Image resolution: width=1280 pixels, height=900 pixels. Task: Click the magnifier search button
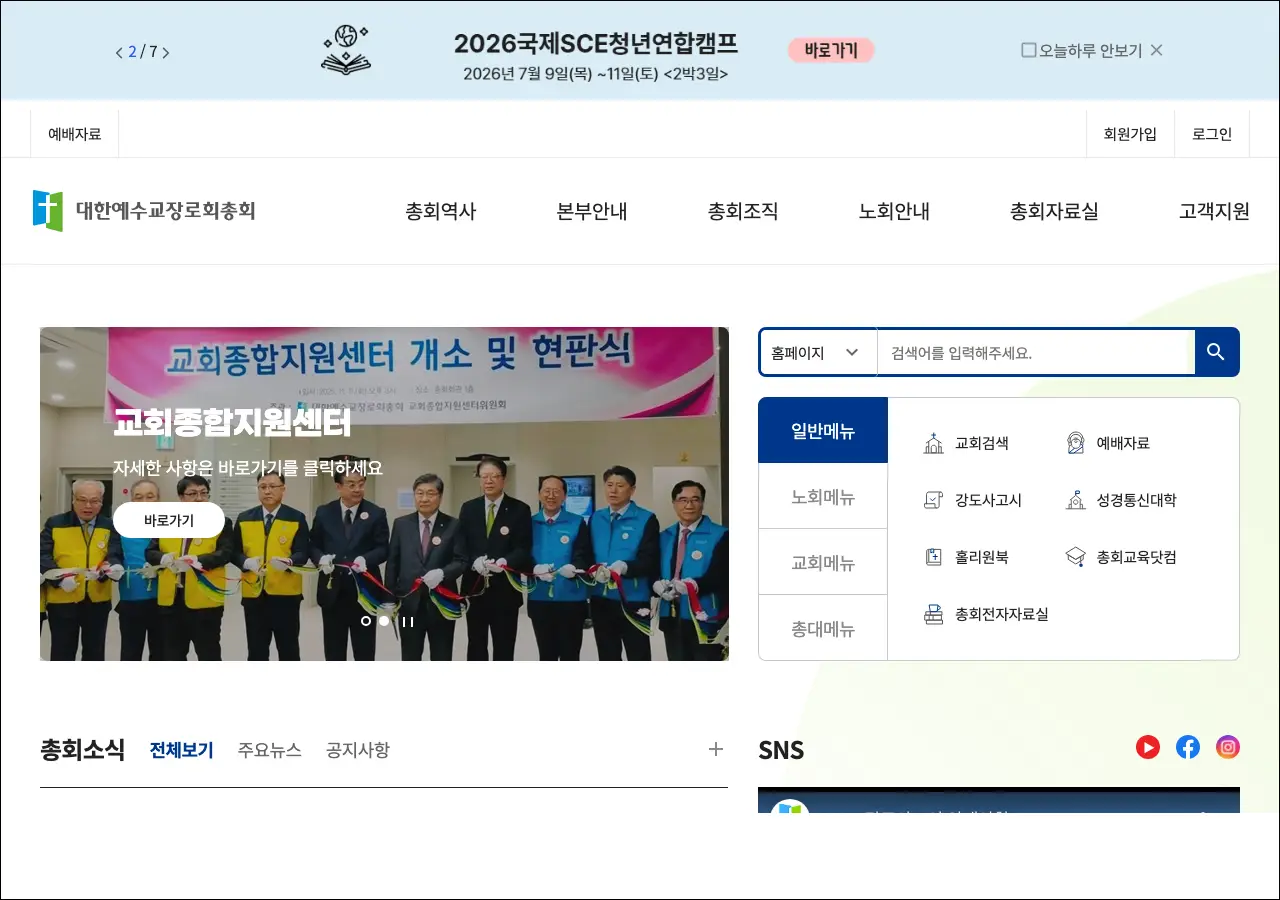click(x=1216, y=352)
